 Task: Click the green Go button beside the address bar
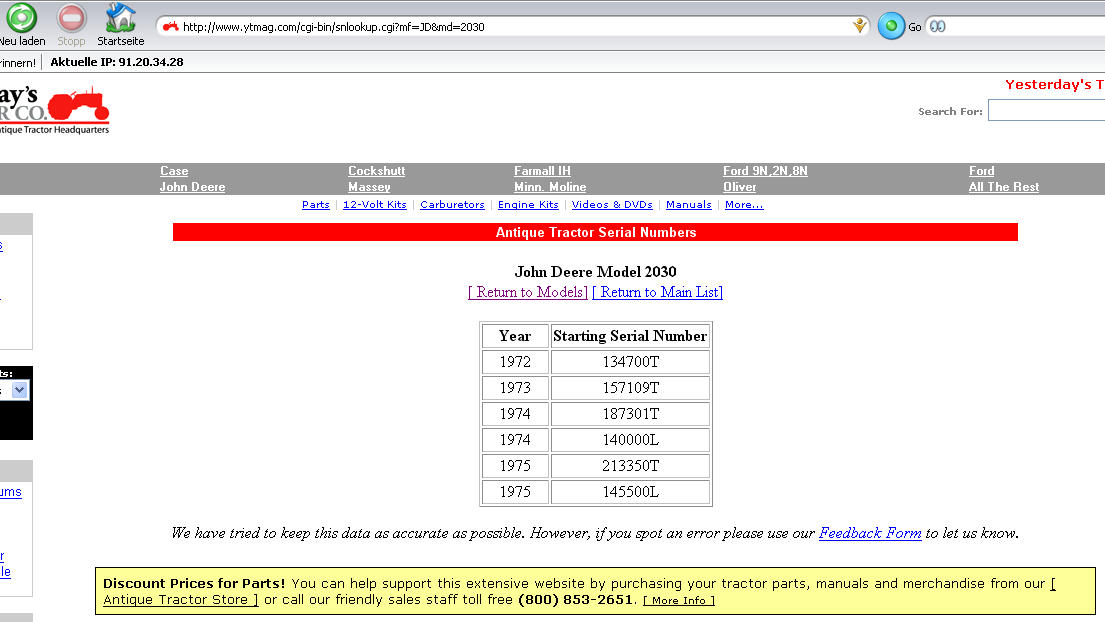coord(890,27)
